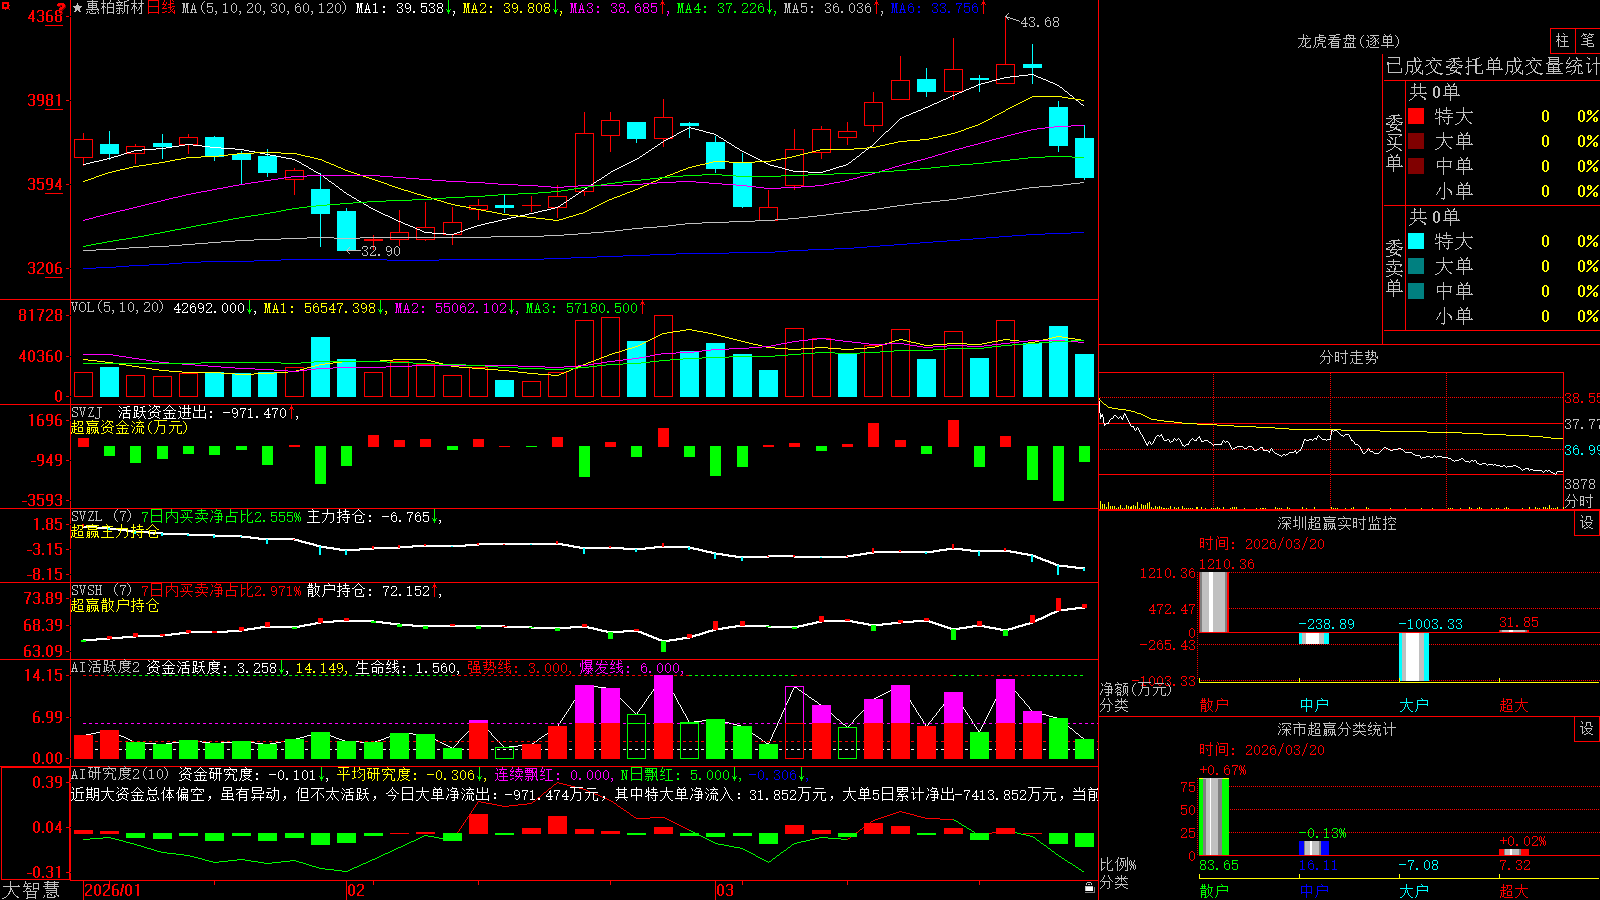Click the cyan 特大 sell-order color swatch
1600x900 pixels.
tap(1416, 241)
